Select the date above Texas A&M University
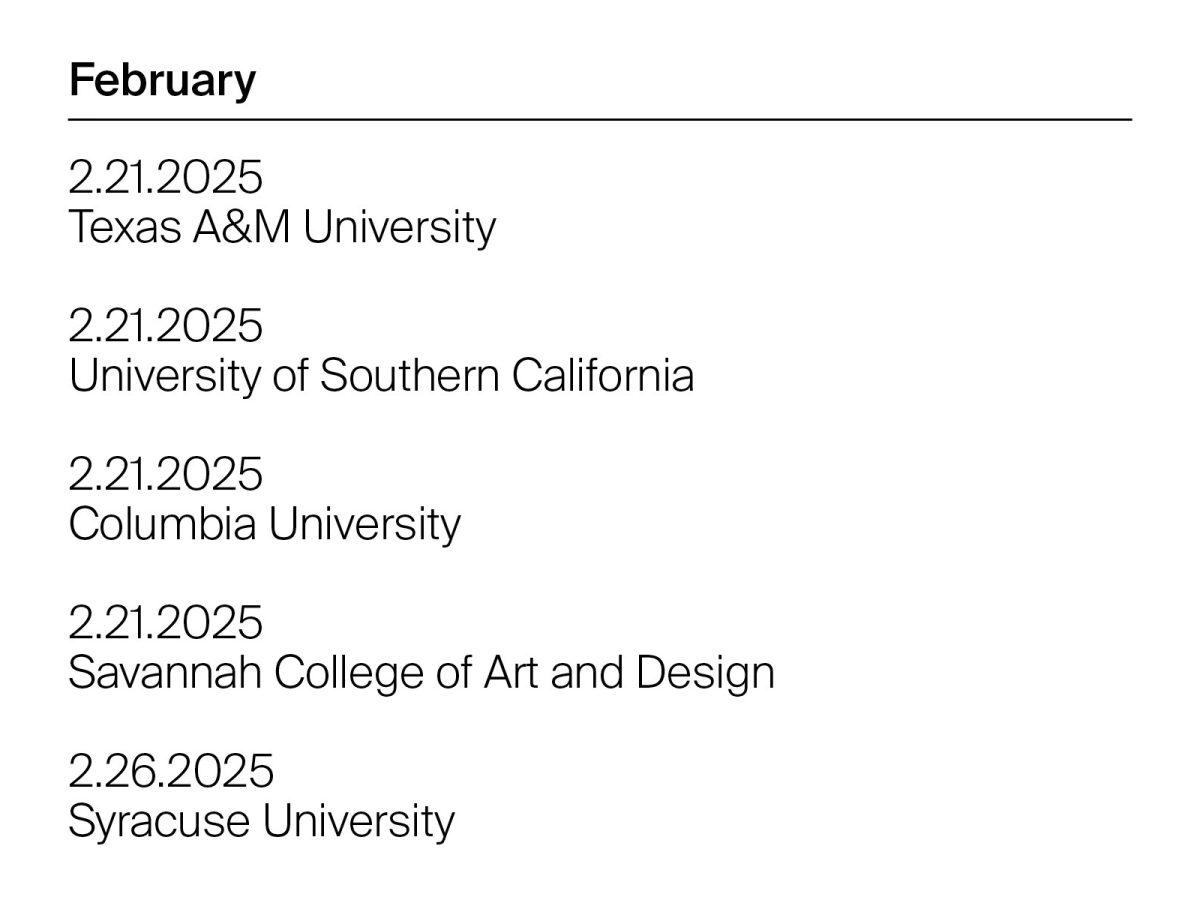 [165, 178]
